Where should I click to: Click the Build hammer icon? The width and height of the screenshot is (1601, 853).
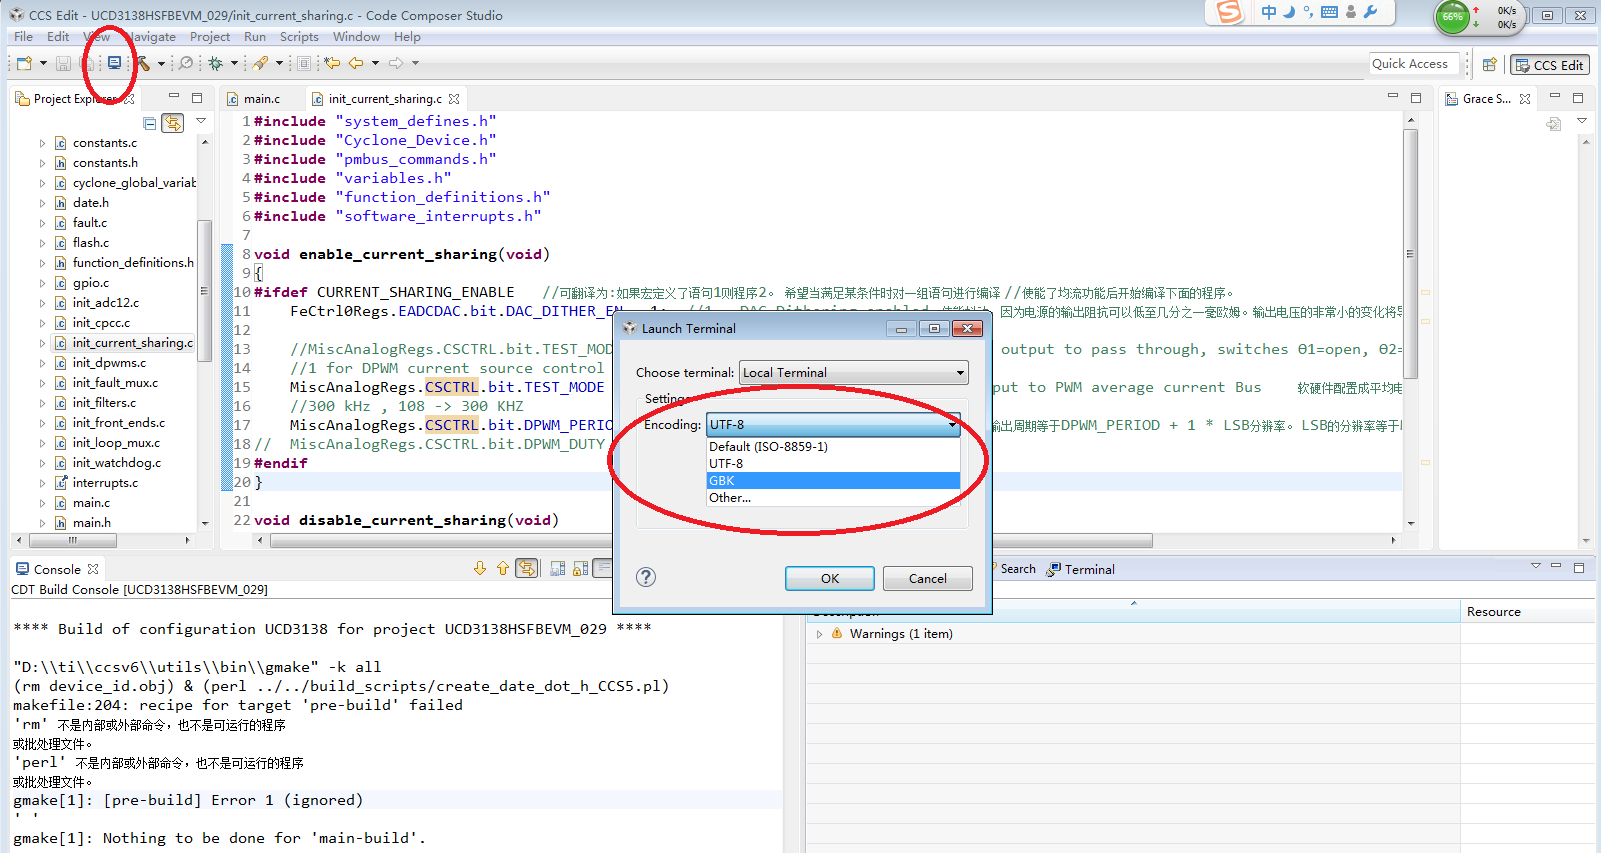tap(143, 63)
